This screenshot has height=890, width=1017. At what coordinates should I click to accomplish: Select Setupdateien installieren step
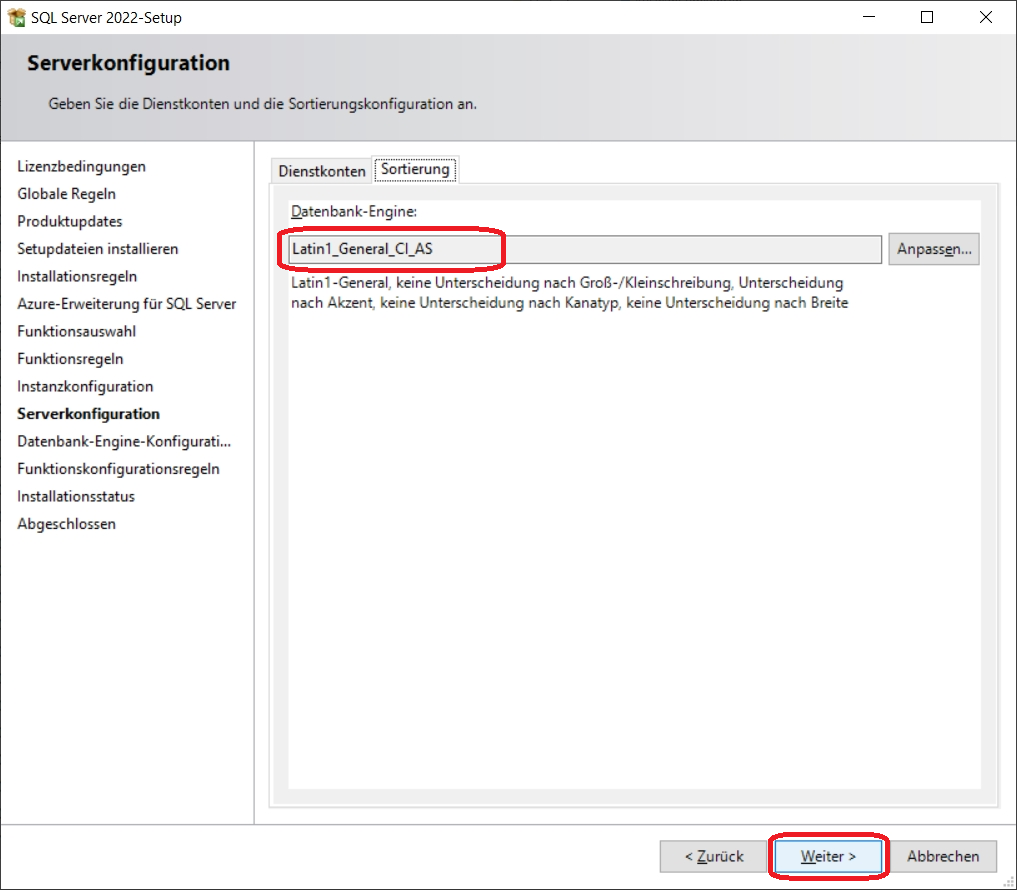coord(97,248)
